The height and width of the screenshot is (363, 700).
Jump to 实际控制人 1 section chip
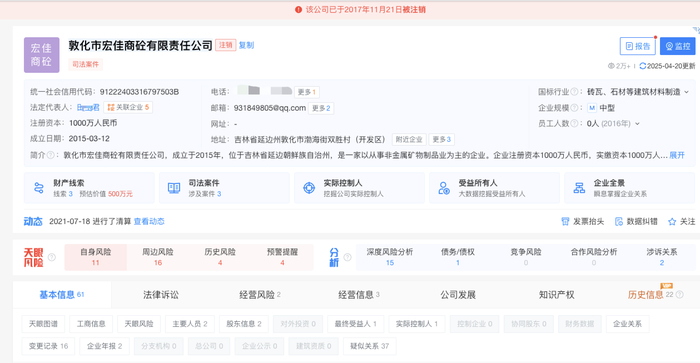[417, 324]
